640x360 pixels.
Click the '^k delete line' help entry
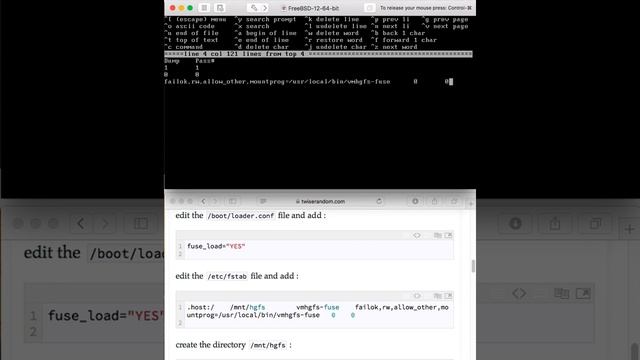tap(331, 19)
